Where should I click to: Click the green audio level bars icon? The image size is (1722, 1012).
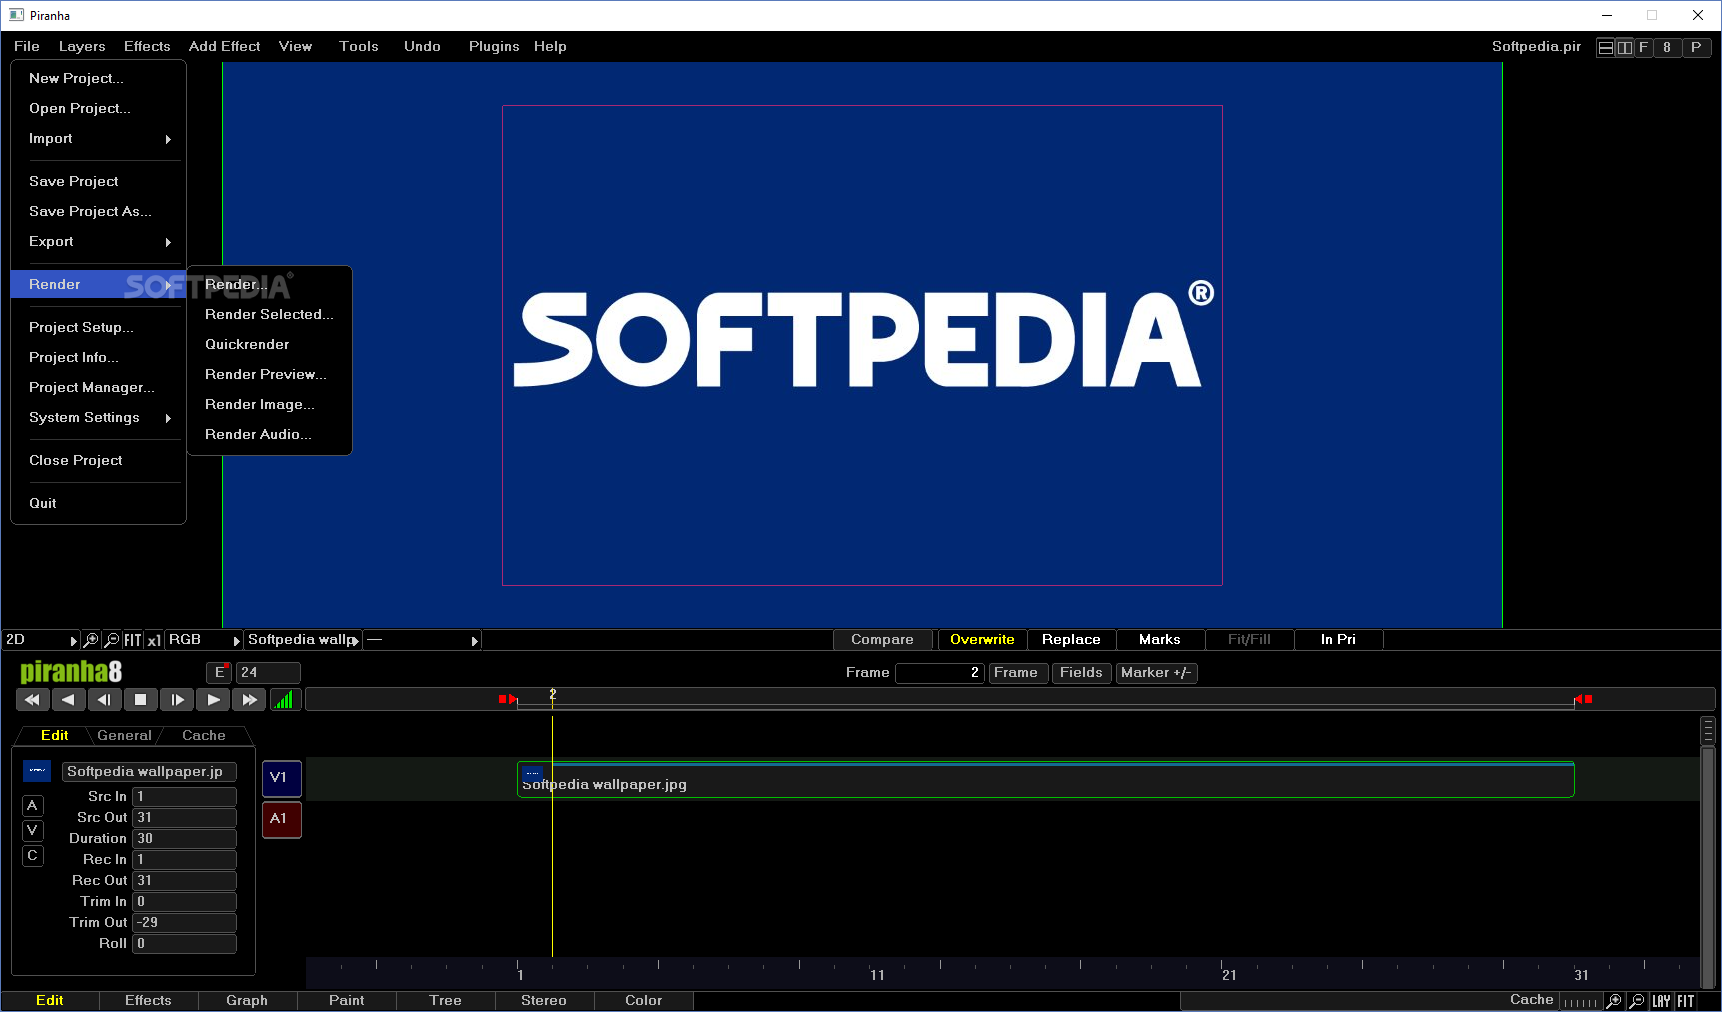click(285, 700)
